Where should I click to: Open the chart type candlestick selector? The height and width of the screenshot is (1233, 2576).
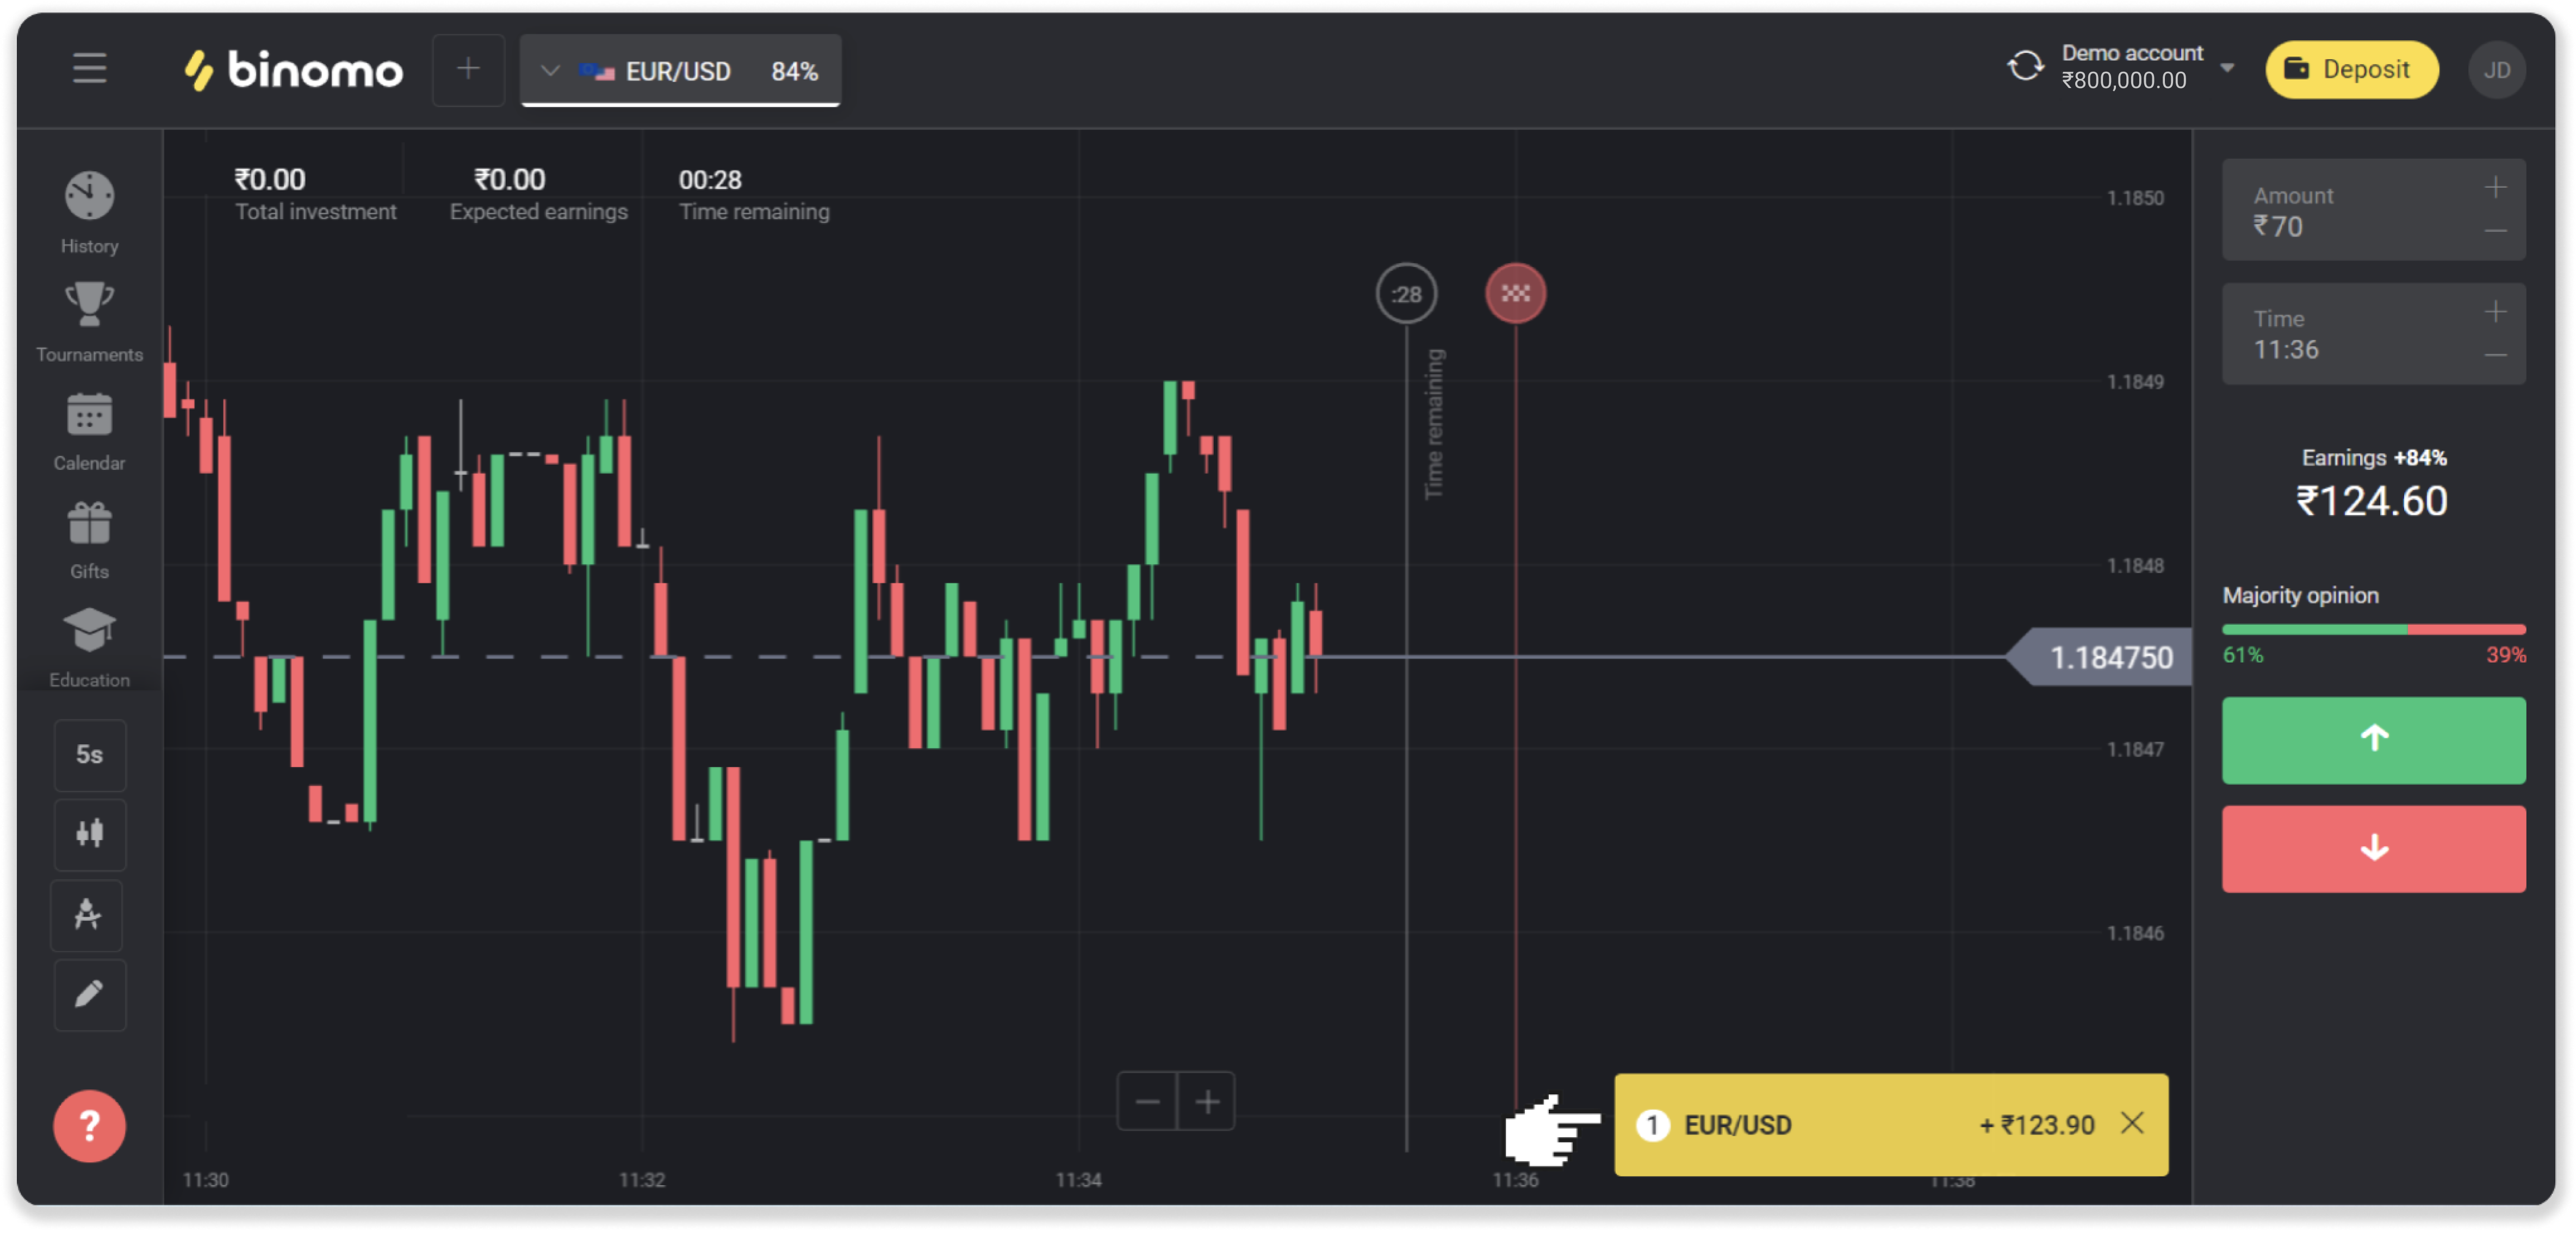click(89, 834)
